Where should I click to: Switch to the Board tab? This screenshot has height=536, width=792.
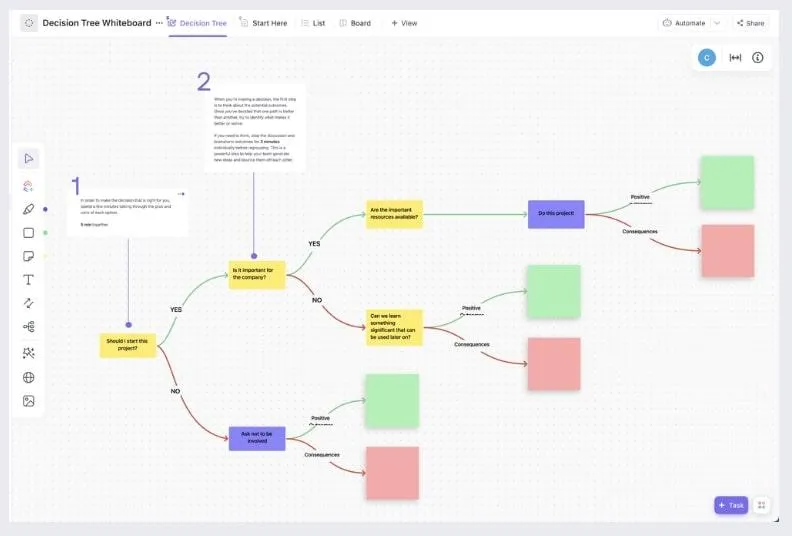tap(355, 23)
